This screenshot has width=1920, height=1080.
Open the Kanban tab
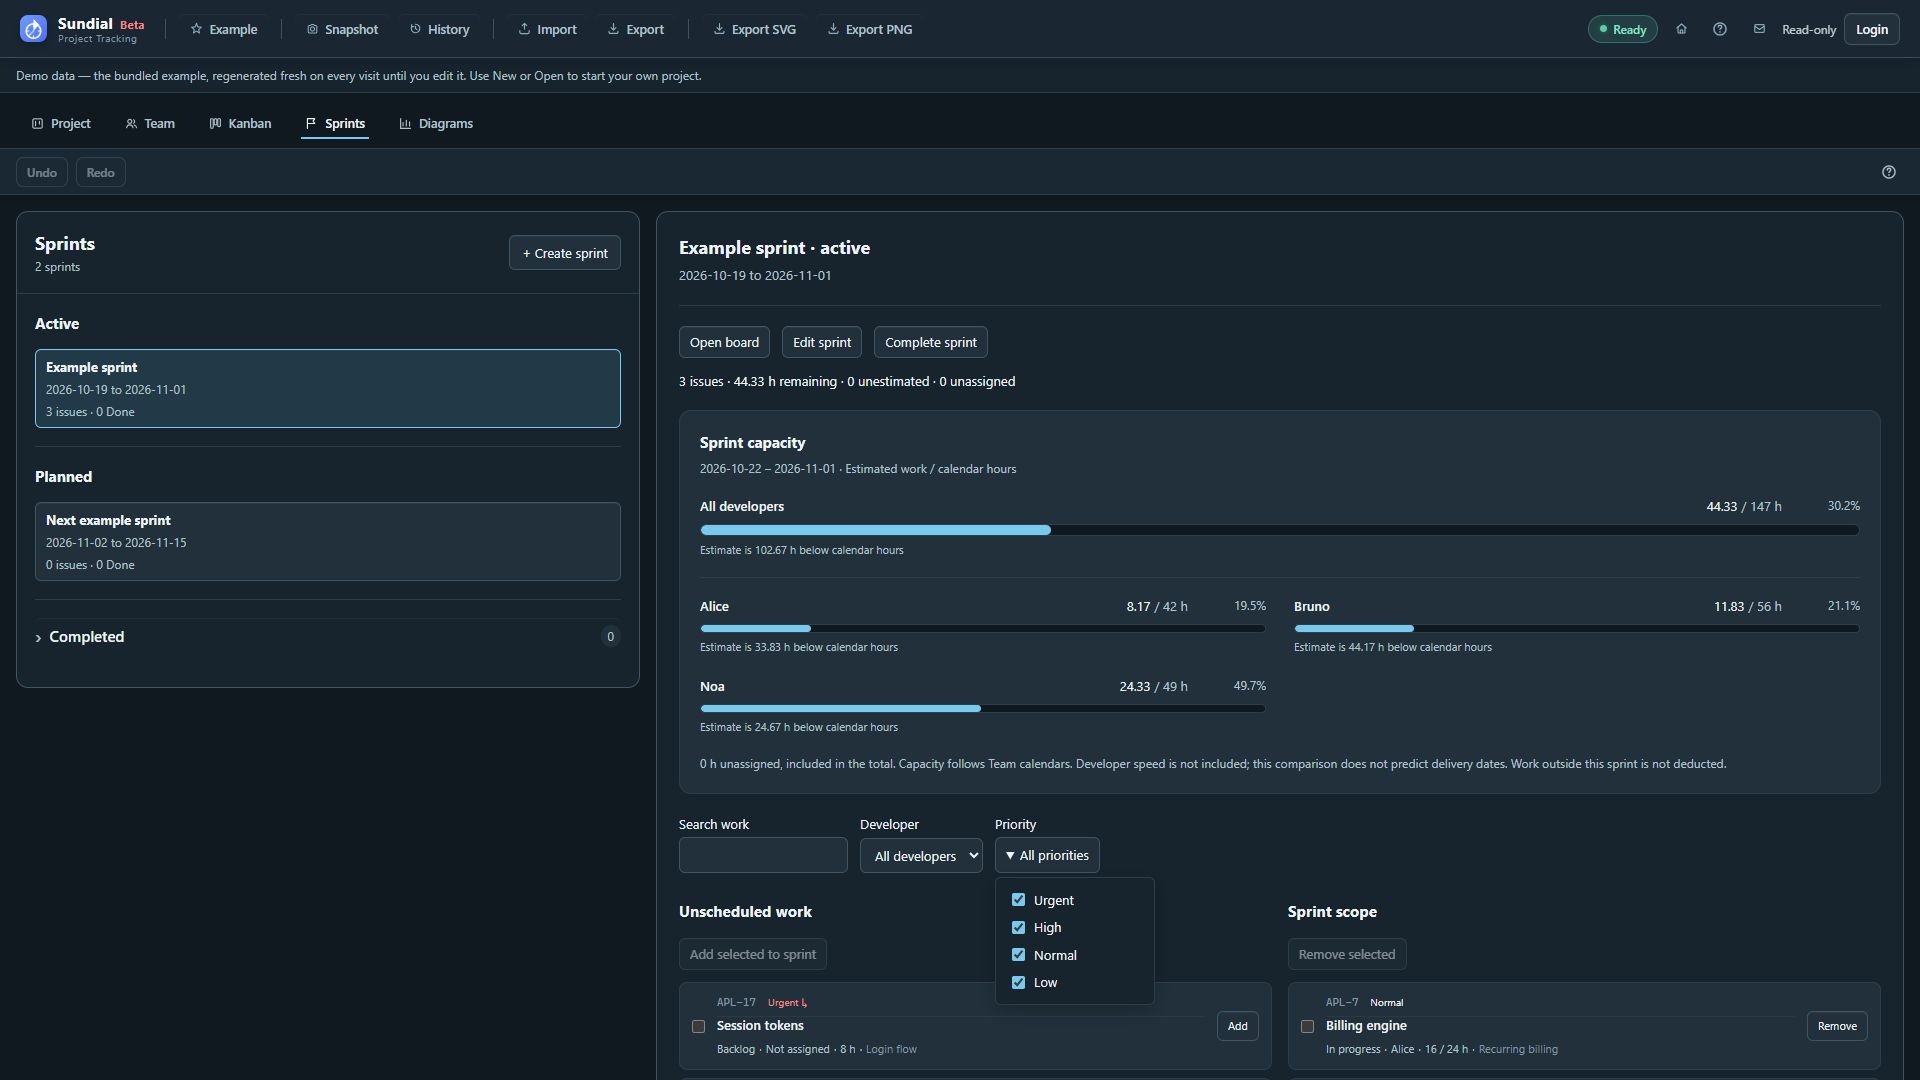[240, 124]
